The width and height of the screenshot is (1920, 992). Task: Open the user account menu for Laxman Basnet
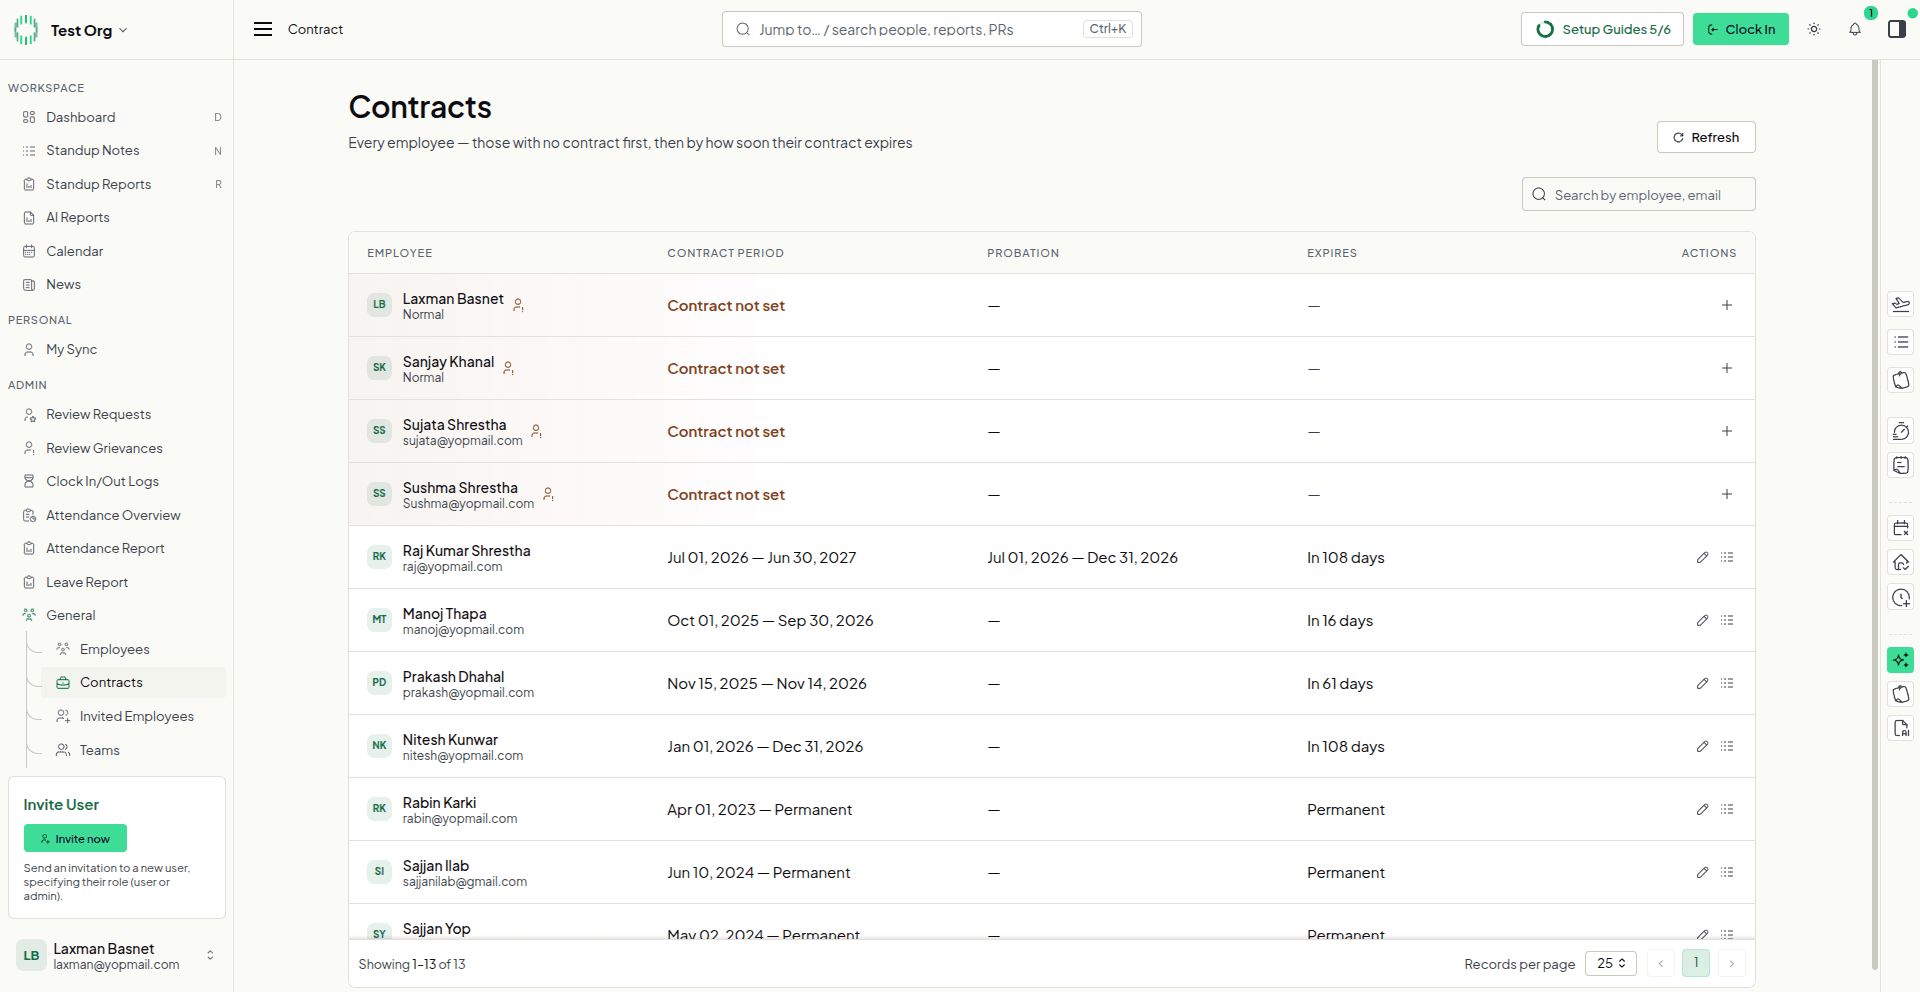[x=116, y=955]
